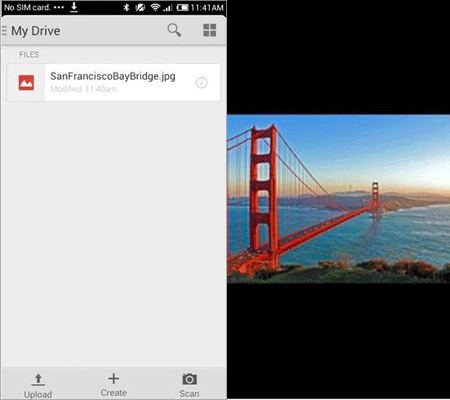Tap the Wi-Fi status bar icon
Screen dimensions: 450x400
155,7
